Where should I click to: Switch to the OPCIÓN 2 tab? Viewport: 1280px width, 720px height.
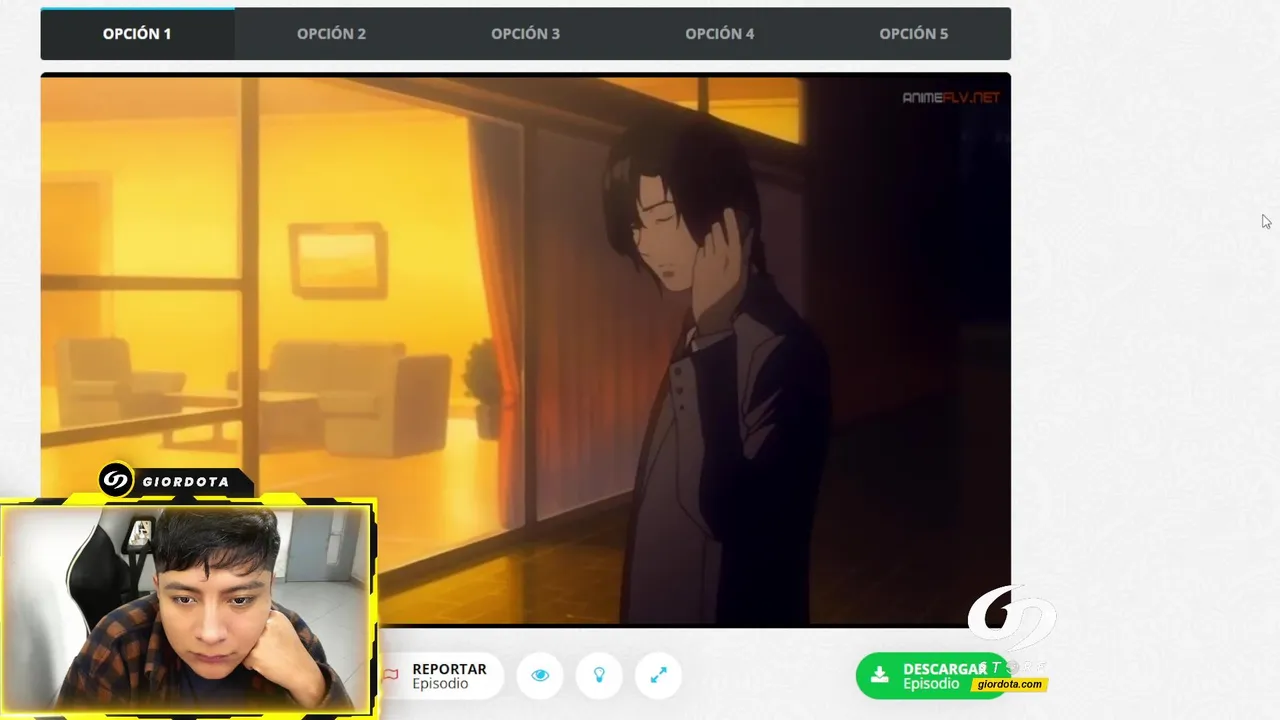(331, 34)
